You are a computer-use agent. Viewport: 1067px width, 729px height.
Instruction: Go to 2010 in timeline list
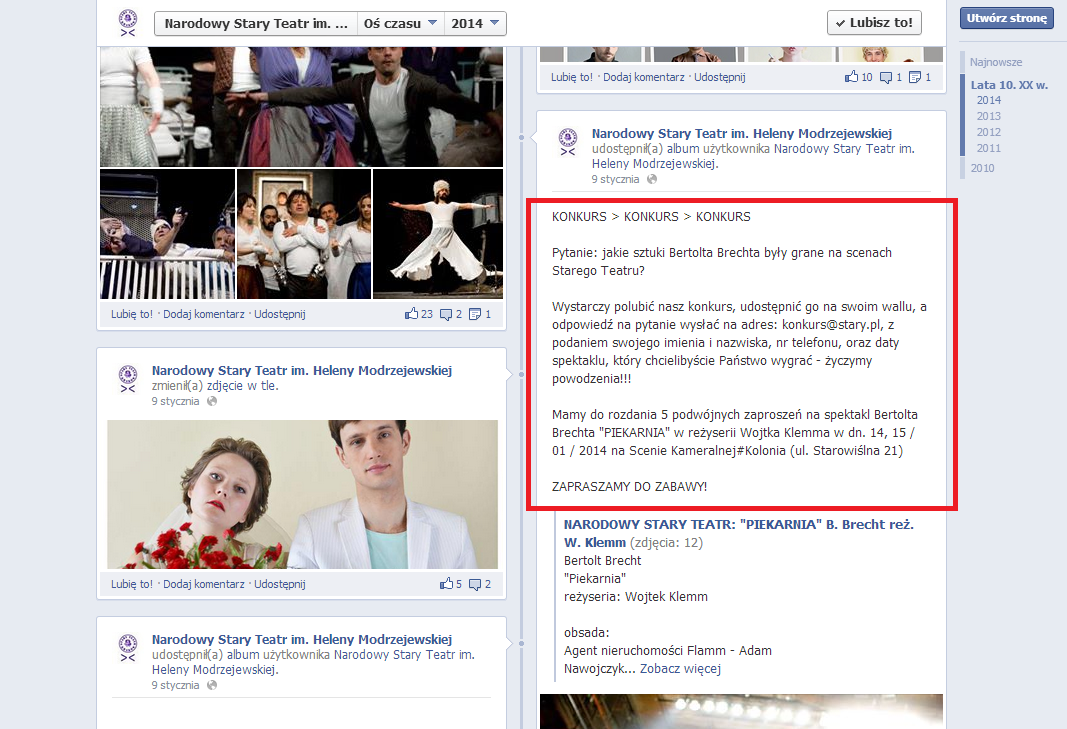[982, 168]
